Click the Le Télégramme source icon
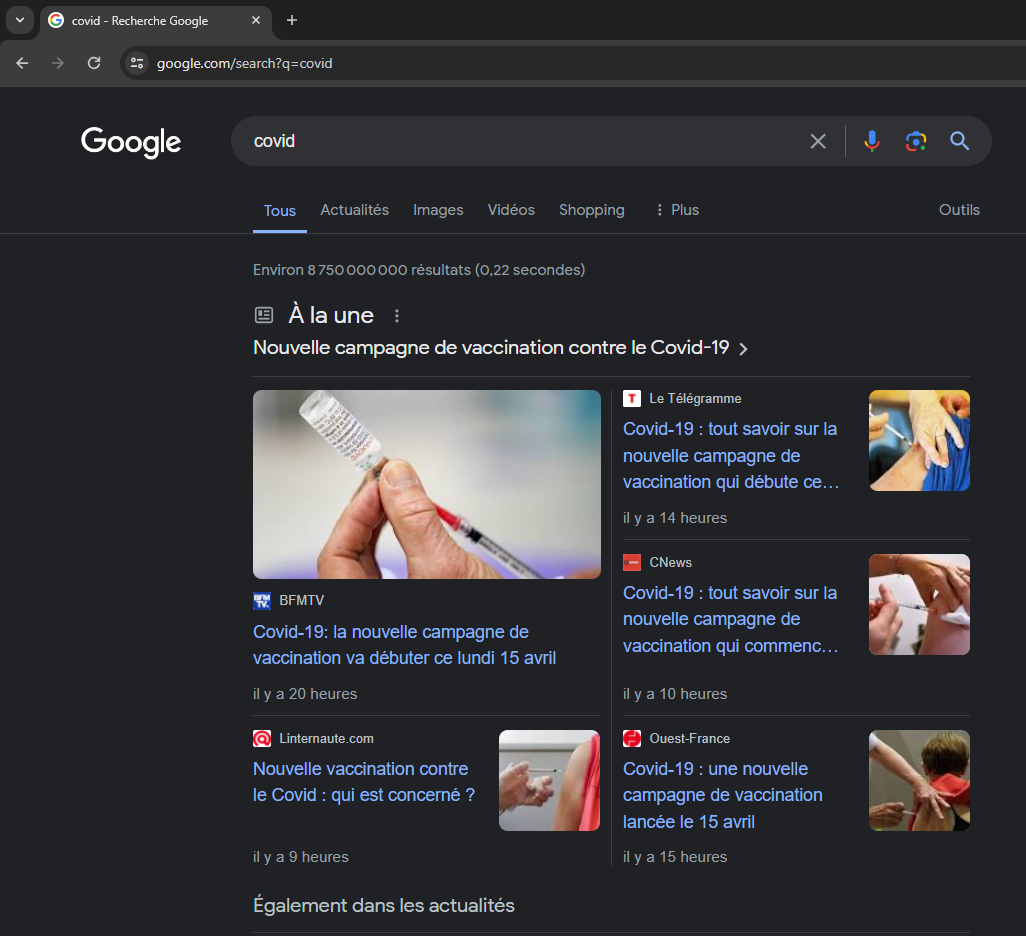 (631, 399)
